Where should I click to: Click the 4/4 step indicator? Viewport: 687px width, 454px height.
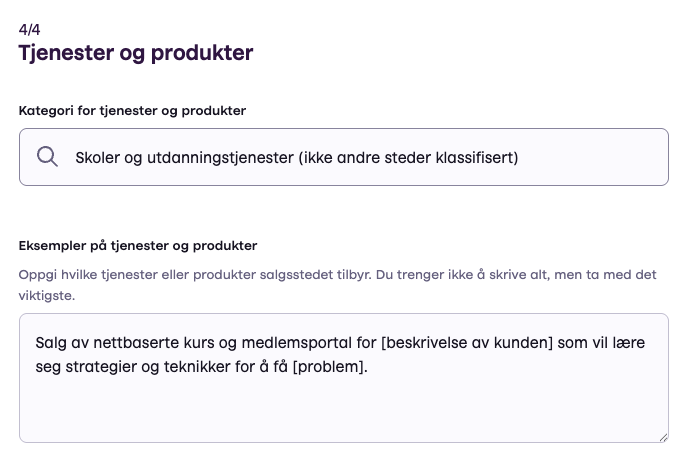(30, 30)
